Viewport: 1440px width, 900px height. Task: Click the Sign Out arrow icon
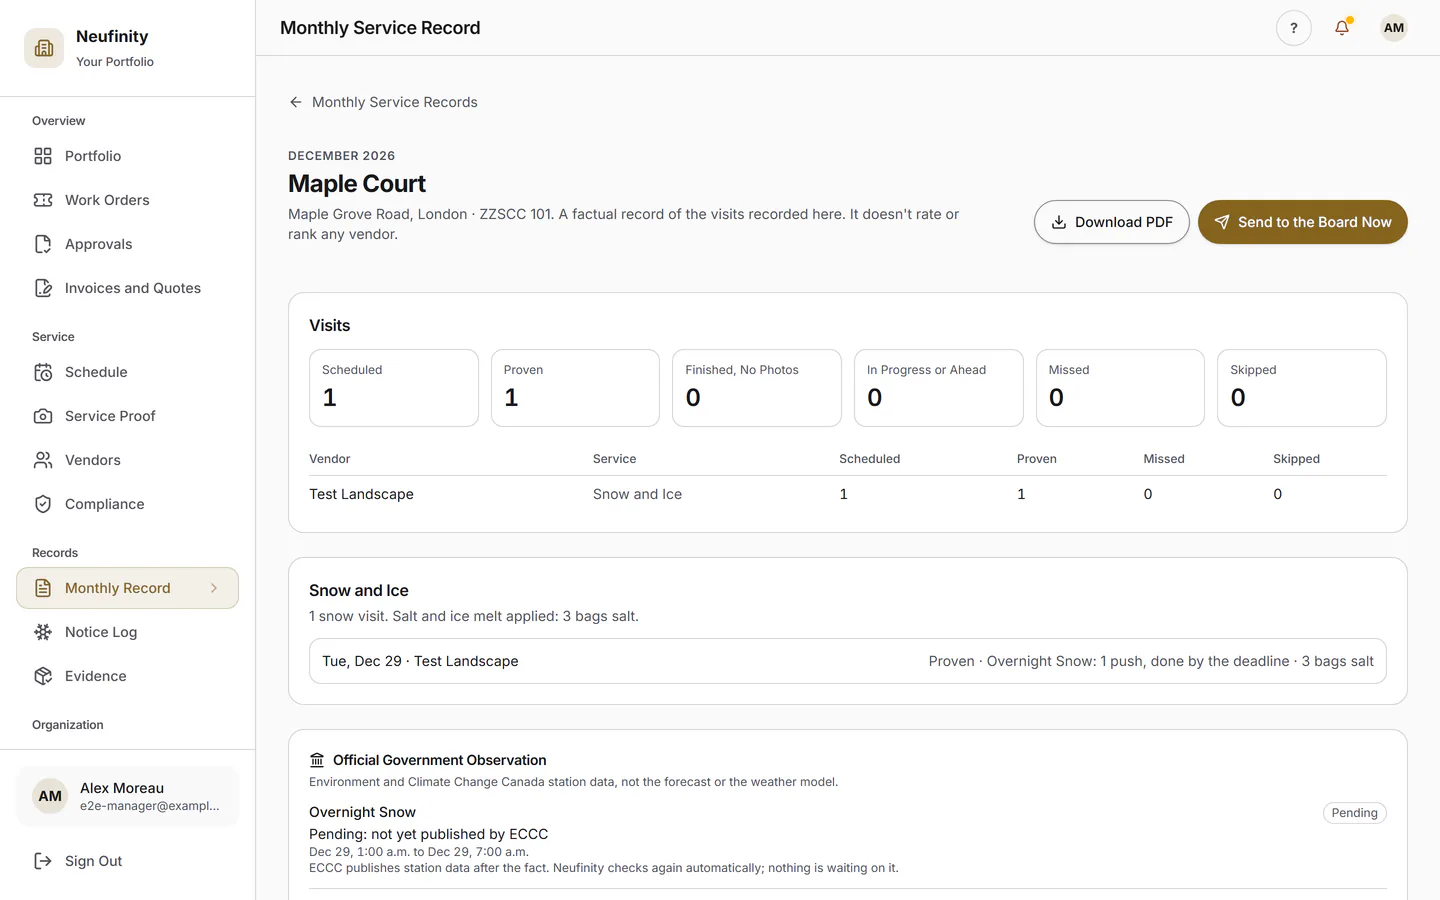tap(43, 861)
